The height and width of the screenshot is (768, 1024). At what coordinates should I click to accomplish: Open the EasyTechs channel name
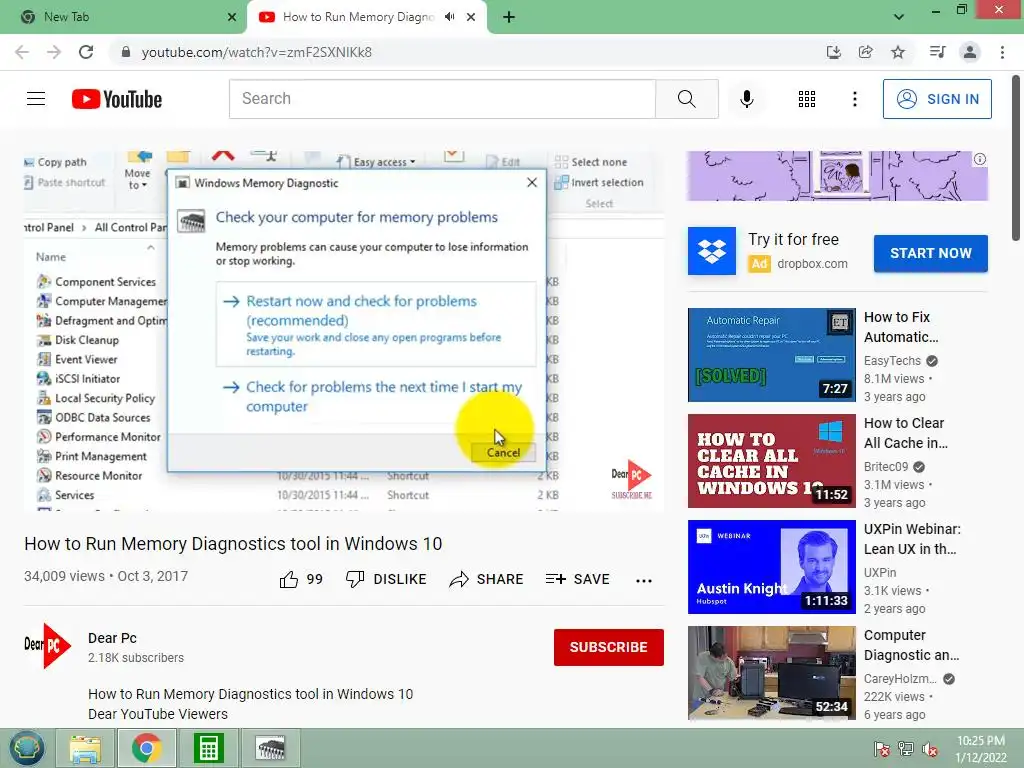pos(892,360)
